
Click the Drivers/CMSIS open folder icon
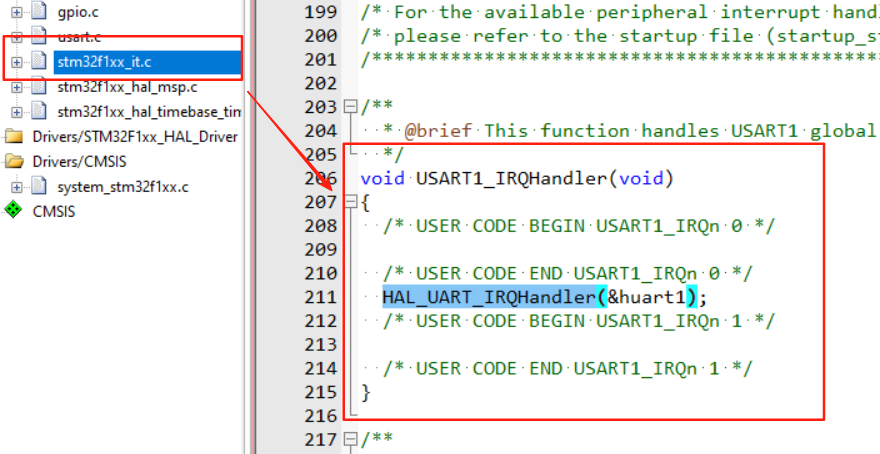[14, 162]
